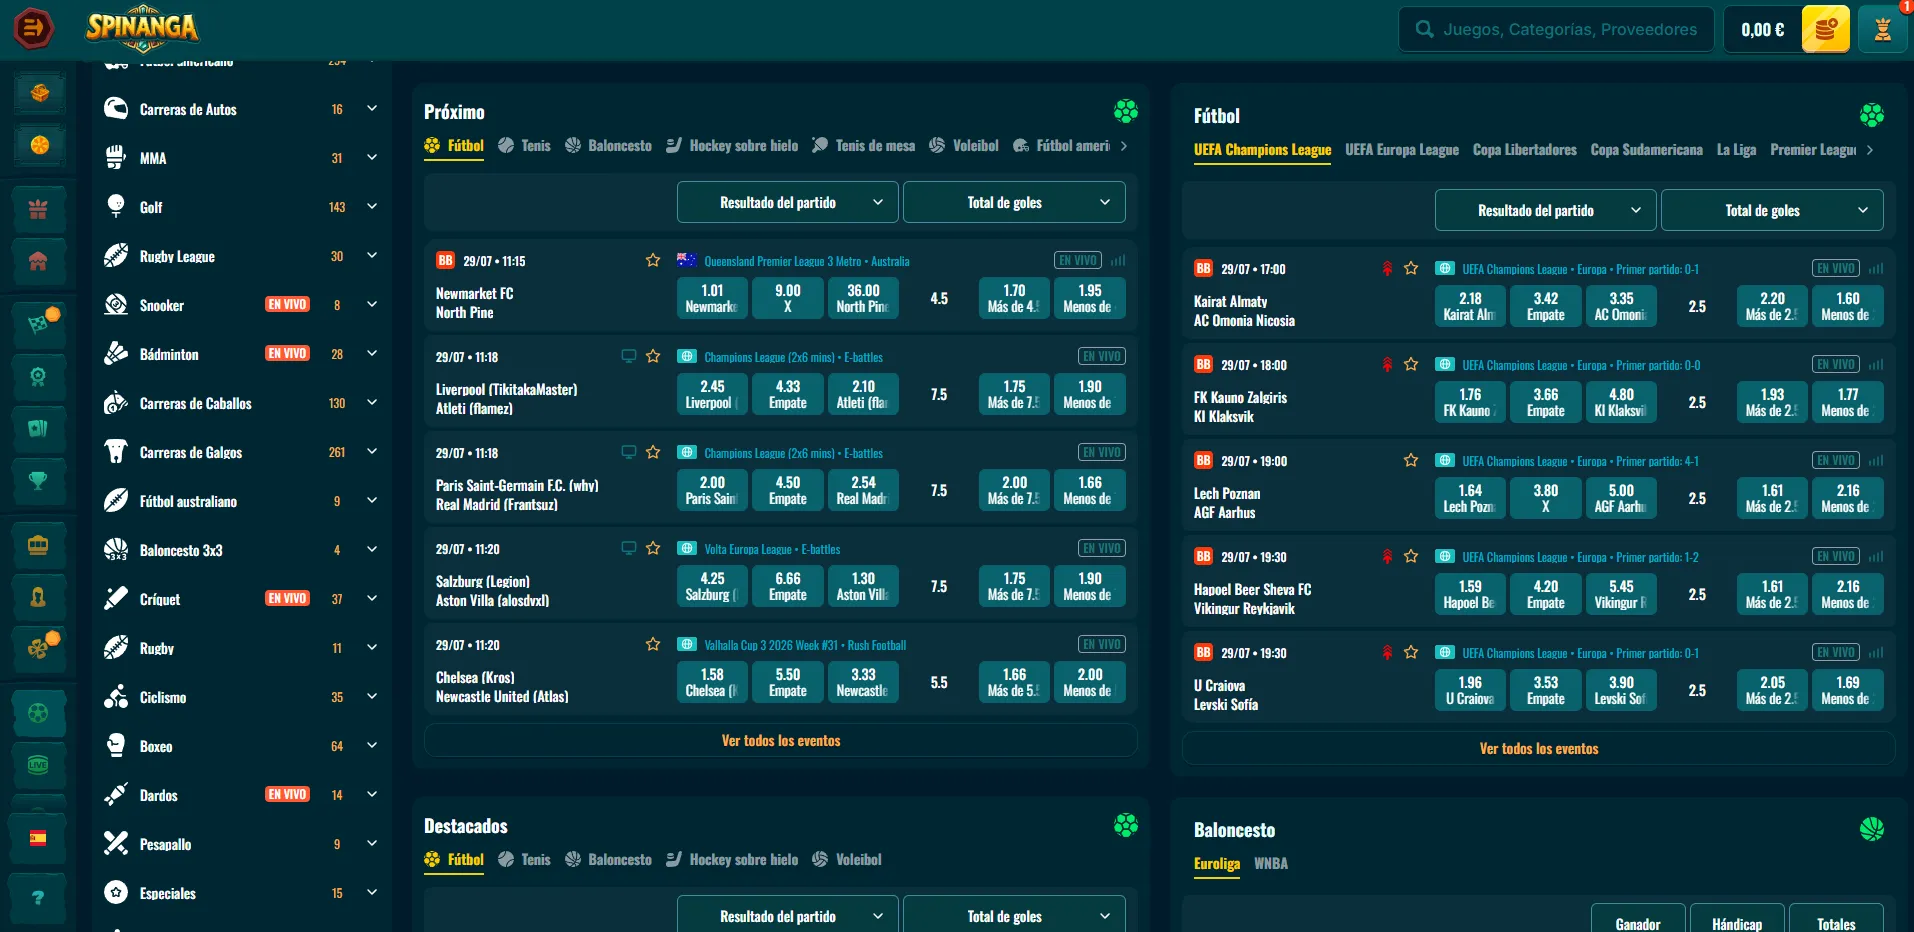Viewport: 1914px width, 932px height.
Task: Open the UEFA Europa League tab
Action: point(1402,150)
